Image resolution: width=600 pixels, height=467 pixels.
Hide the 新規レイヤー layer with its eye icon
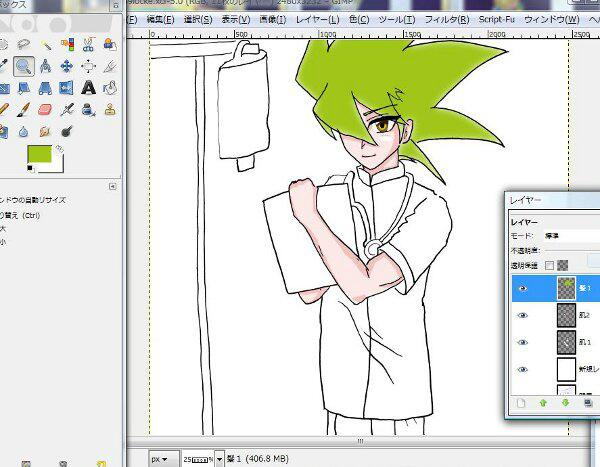point(523,369)
